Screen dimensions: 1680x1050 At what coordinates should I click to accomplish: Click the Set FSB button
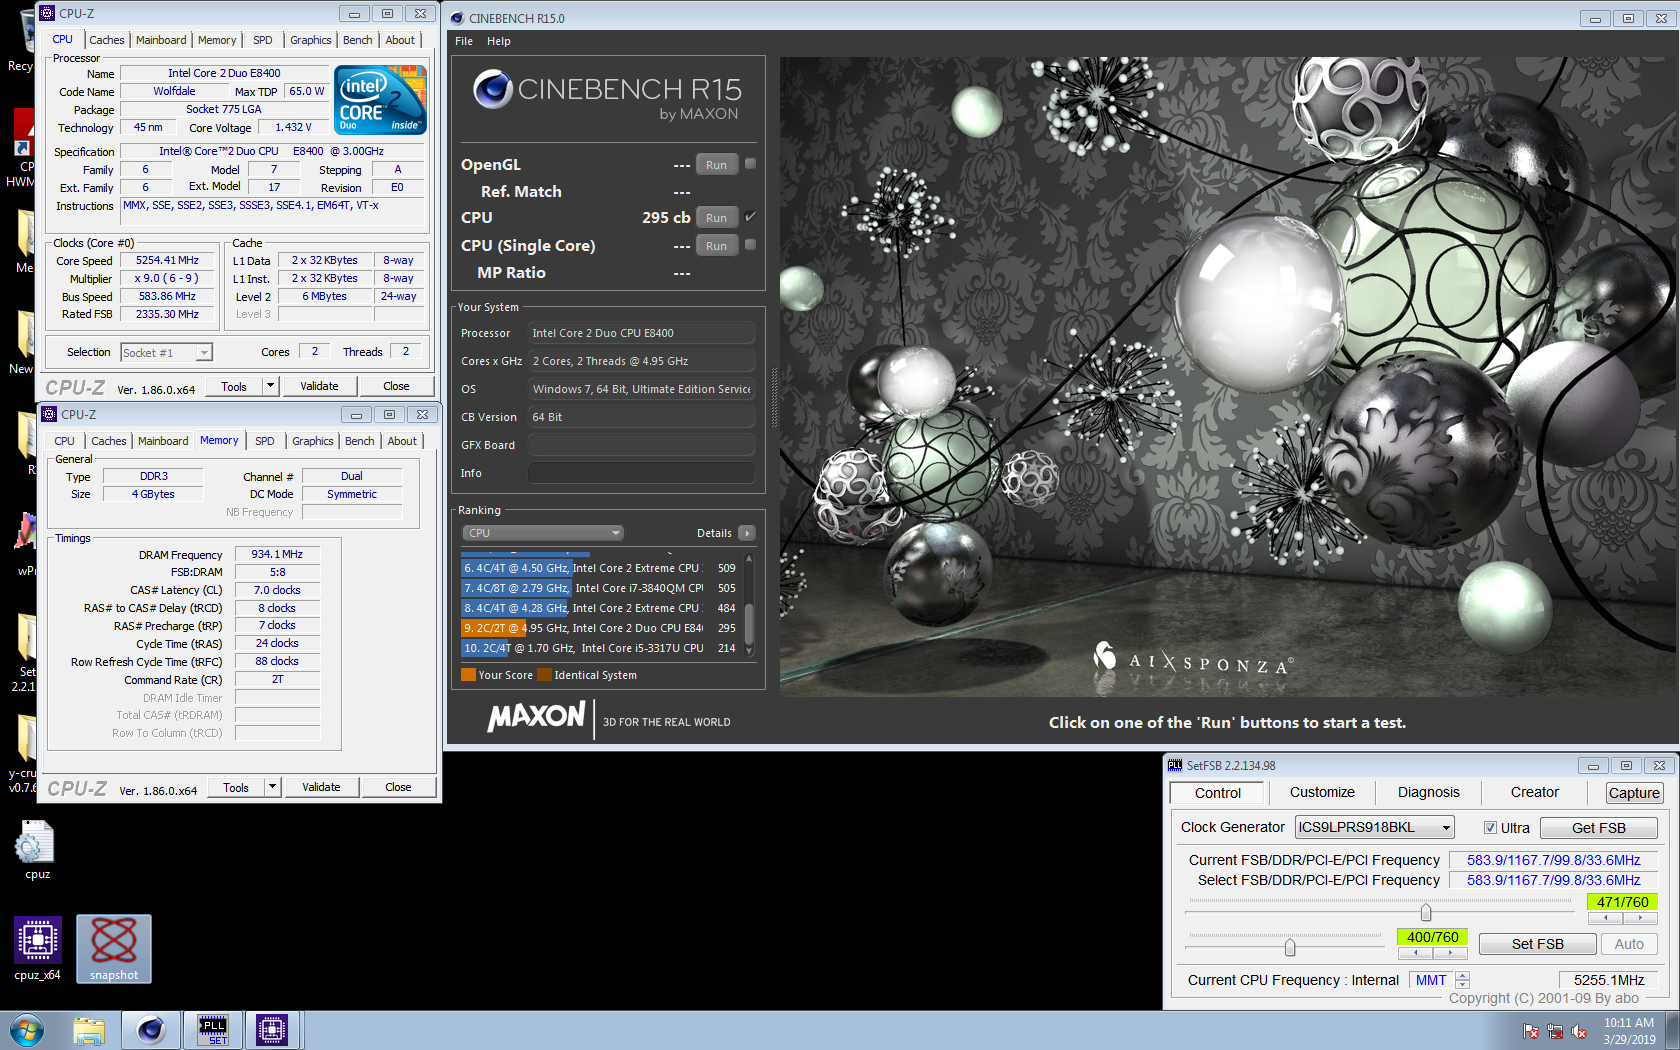1537,944
